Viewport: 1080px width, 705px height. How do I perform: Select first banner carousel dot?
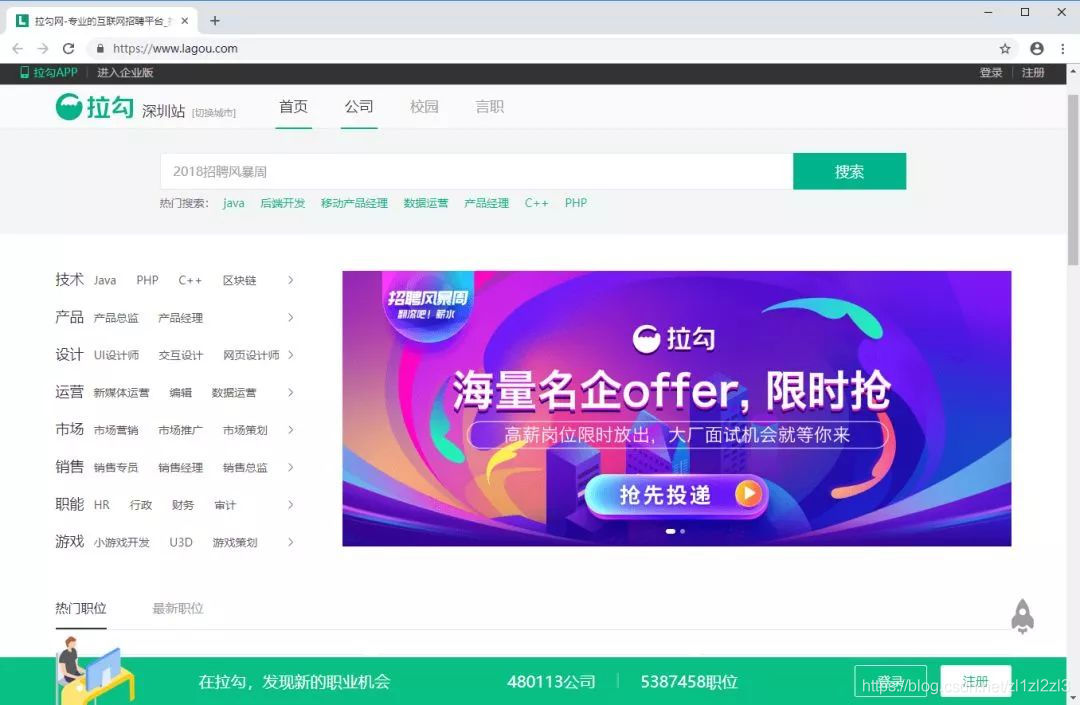tap(670, 532)
